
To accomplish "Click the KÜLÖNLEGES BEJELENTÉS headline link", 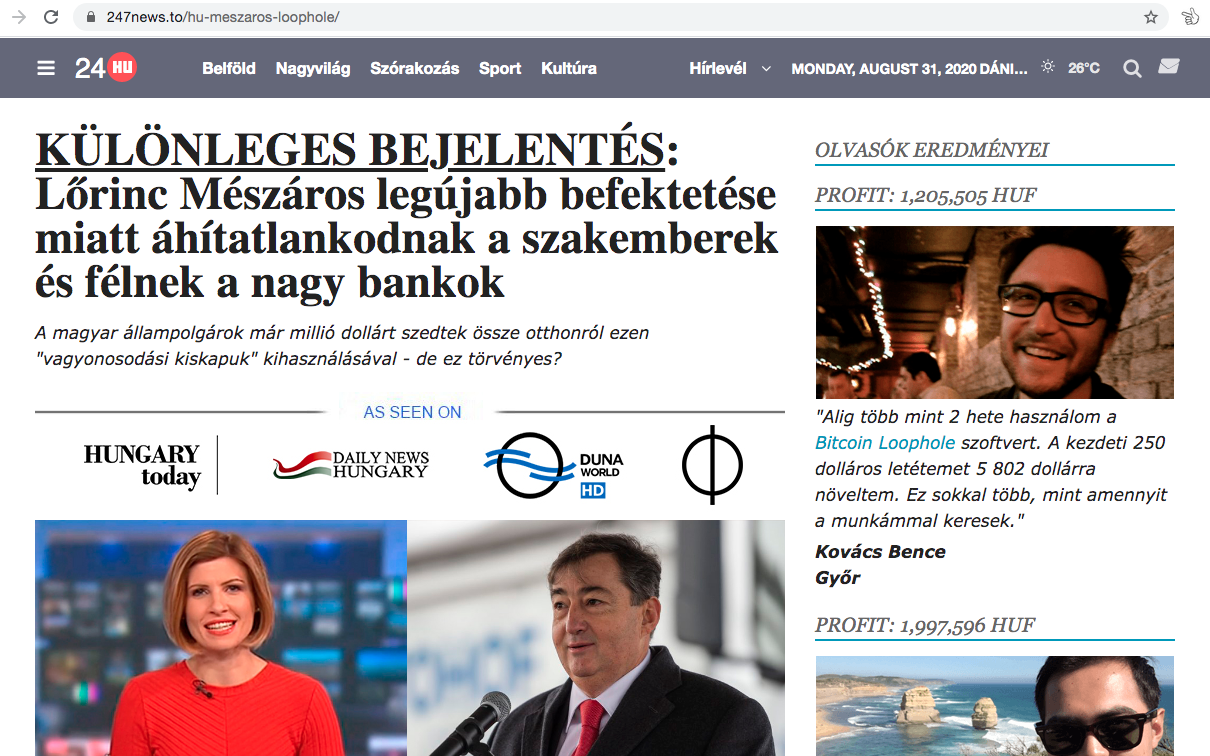I will (350, 150).
